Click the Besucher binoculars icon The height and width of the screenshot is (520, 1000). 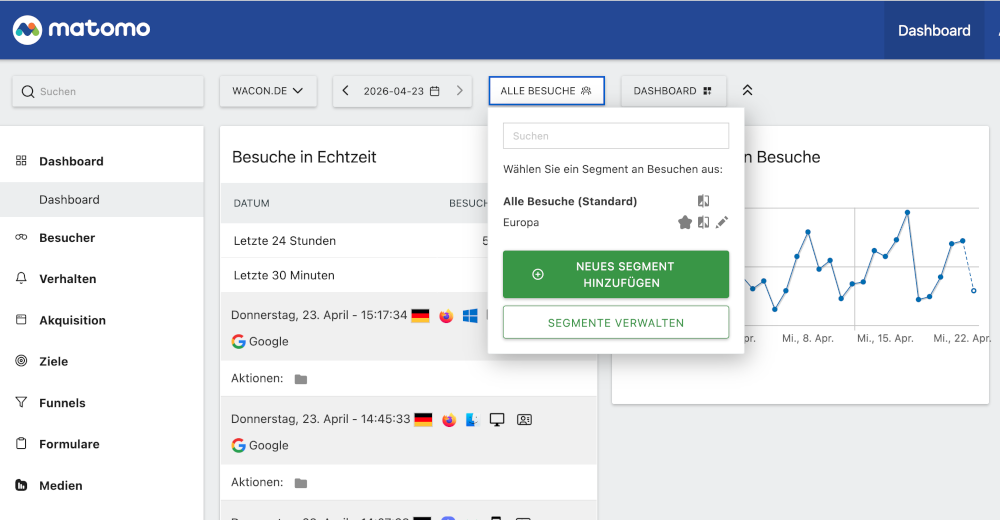21,237
